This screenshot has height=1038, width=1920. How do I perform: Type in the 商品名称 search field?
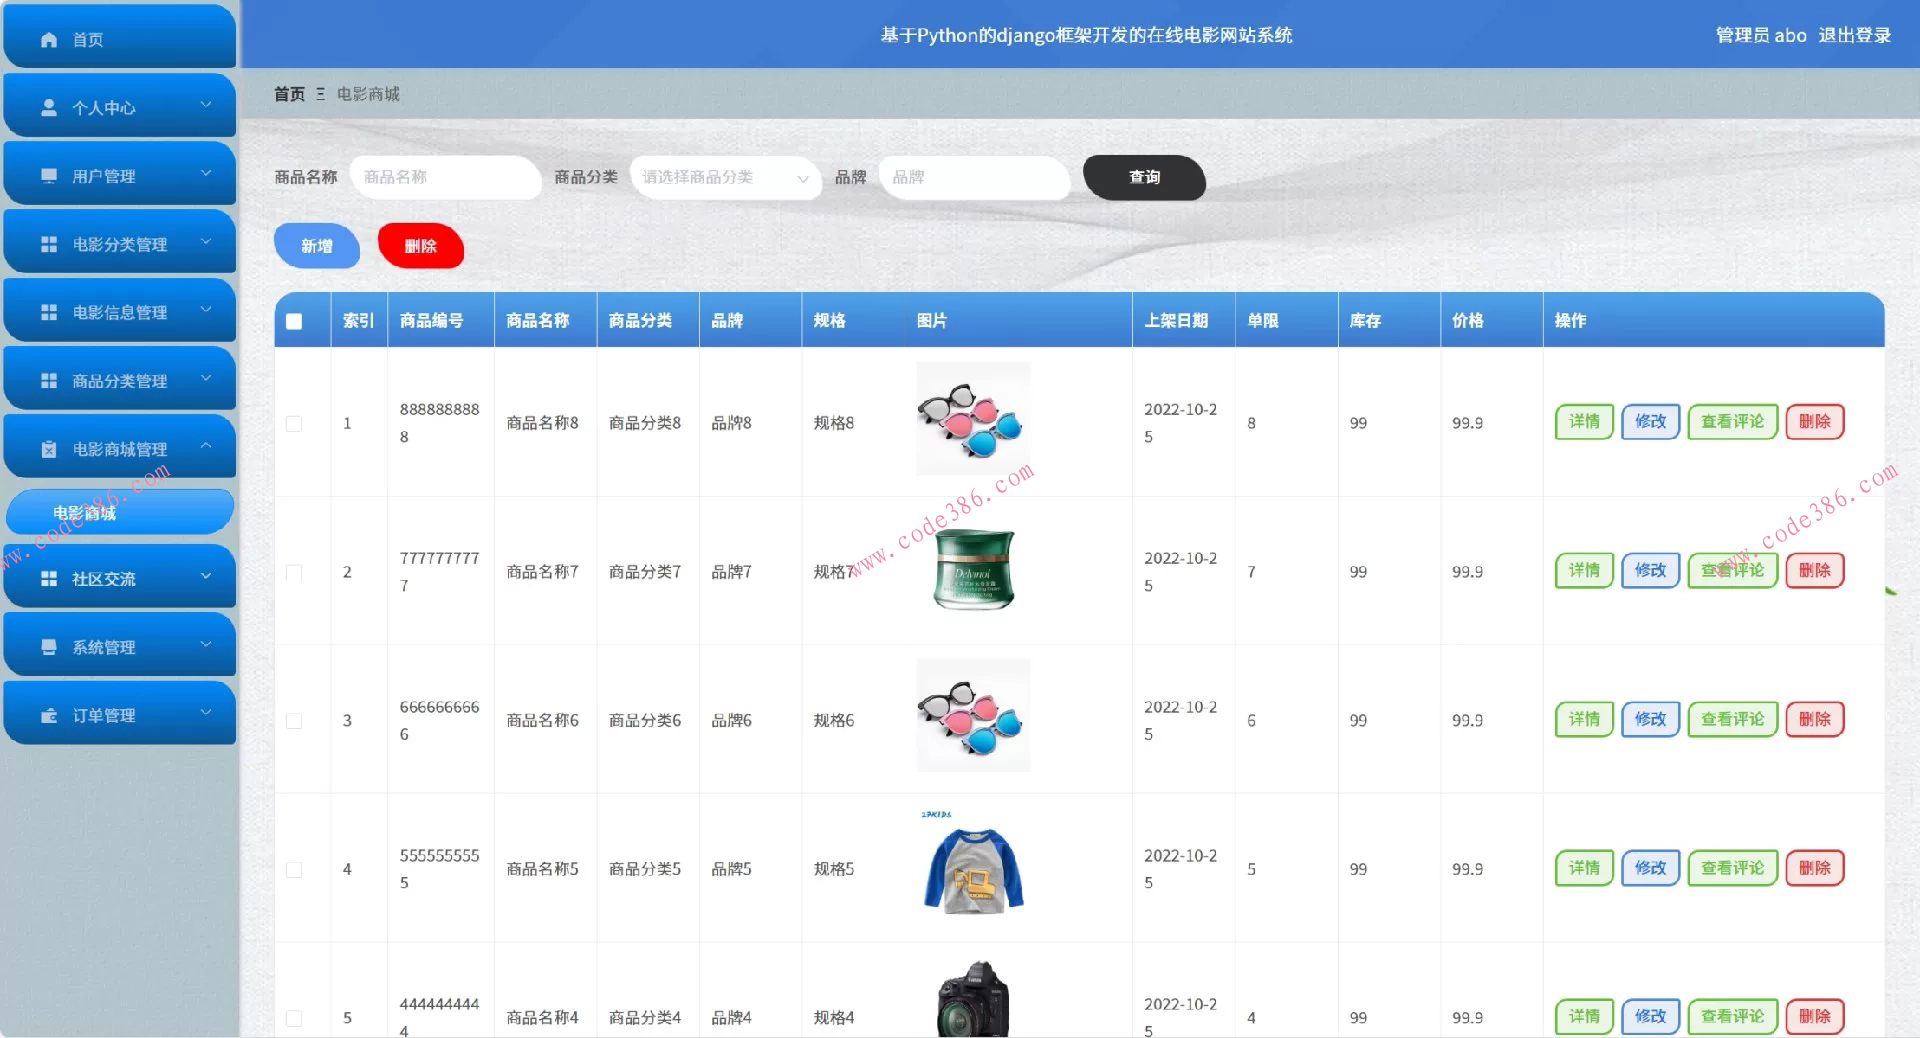[446, 177]
